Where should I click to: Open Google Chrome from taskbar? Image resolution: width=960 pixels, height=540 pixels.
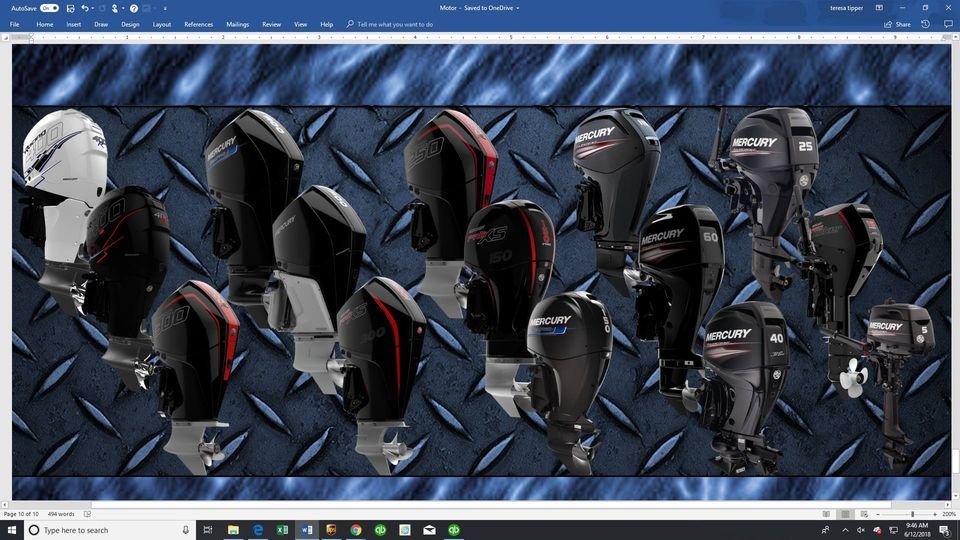pos(356,530)
